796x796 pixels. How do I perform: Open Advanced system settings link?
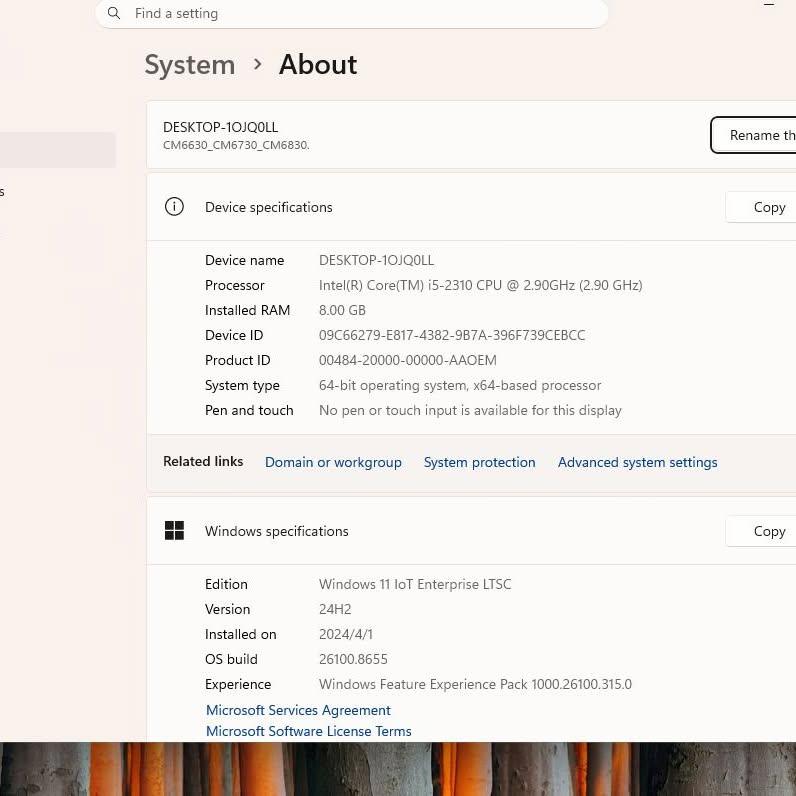click(637, 462)
